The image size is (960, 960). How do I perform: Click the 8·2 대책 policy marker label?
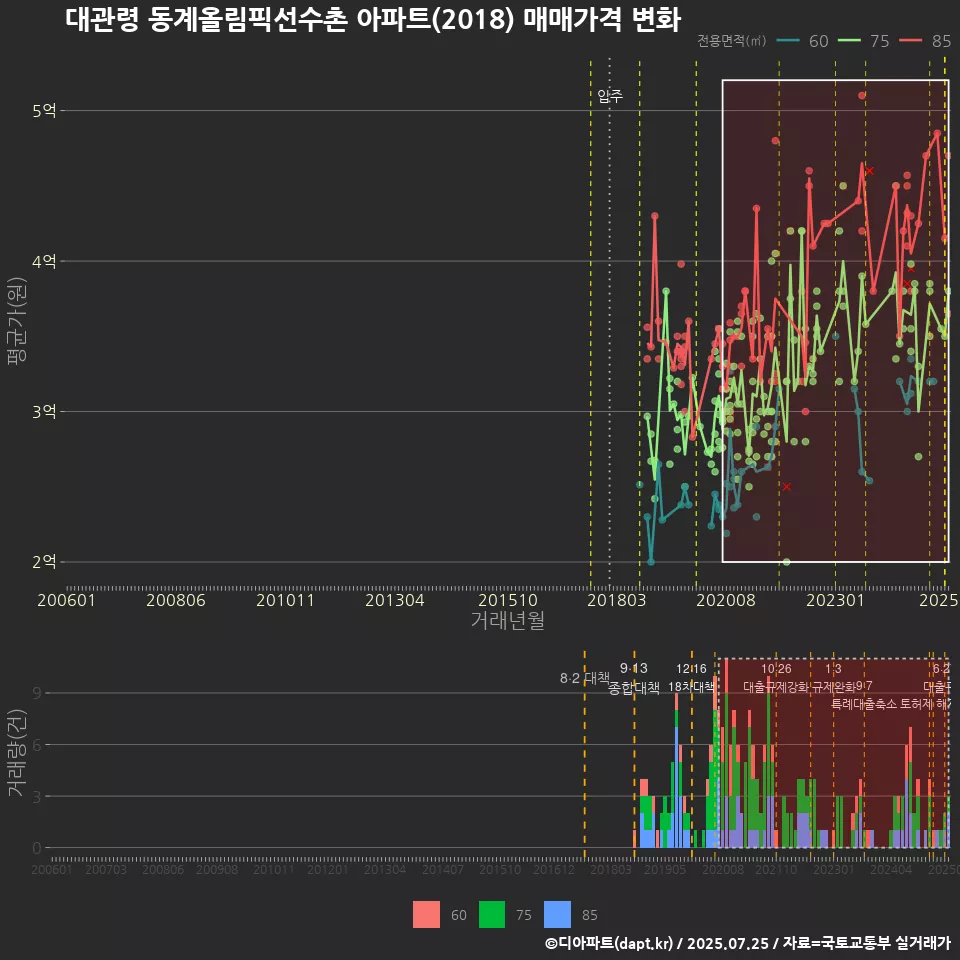click(x=585, y=678)
